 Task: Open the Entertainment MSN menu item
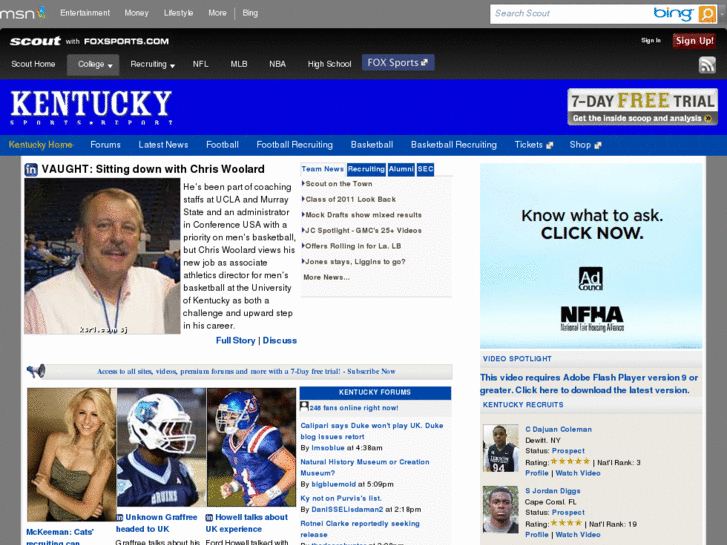point(85,13)
